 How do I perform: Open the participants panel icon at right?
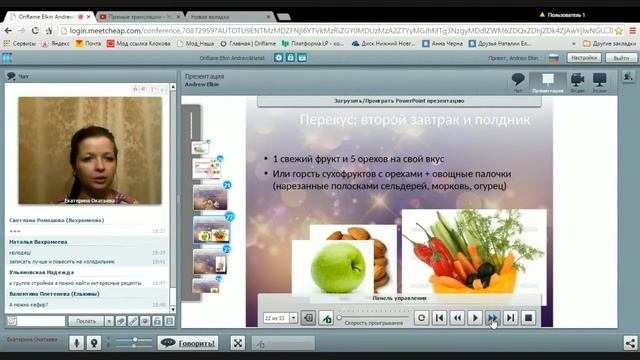pos(628,77)
